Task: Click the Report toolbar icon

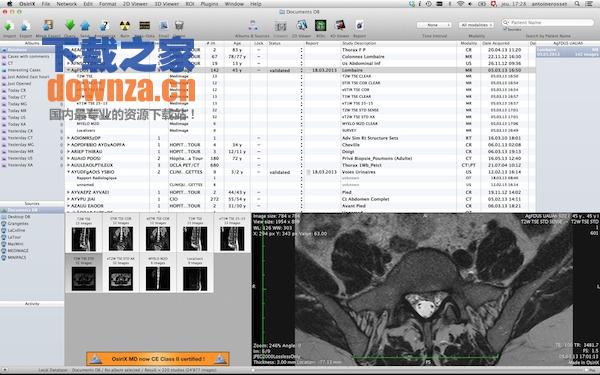Action: click(359, 26)
